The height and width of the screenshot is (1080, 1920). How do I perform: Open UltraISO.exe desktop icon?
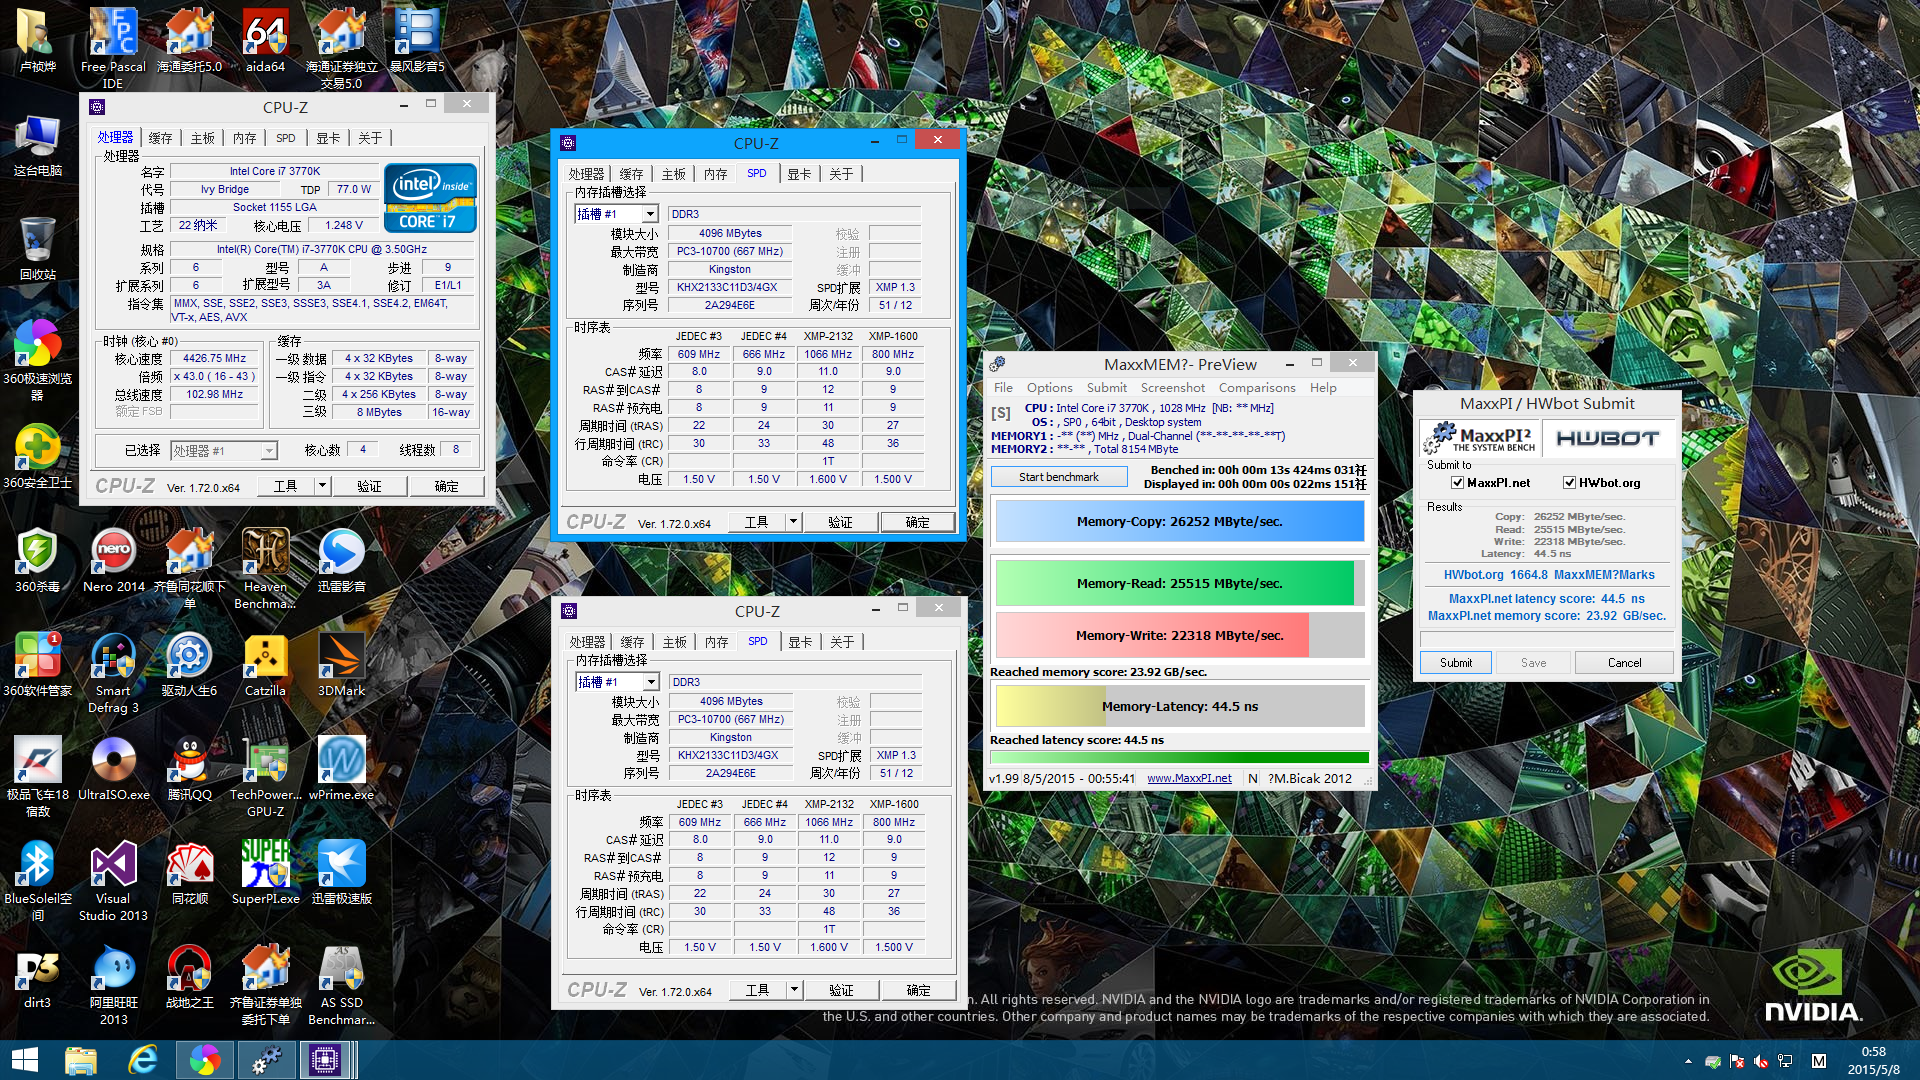113,768
